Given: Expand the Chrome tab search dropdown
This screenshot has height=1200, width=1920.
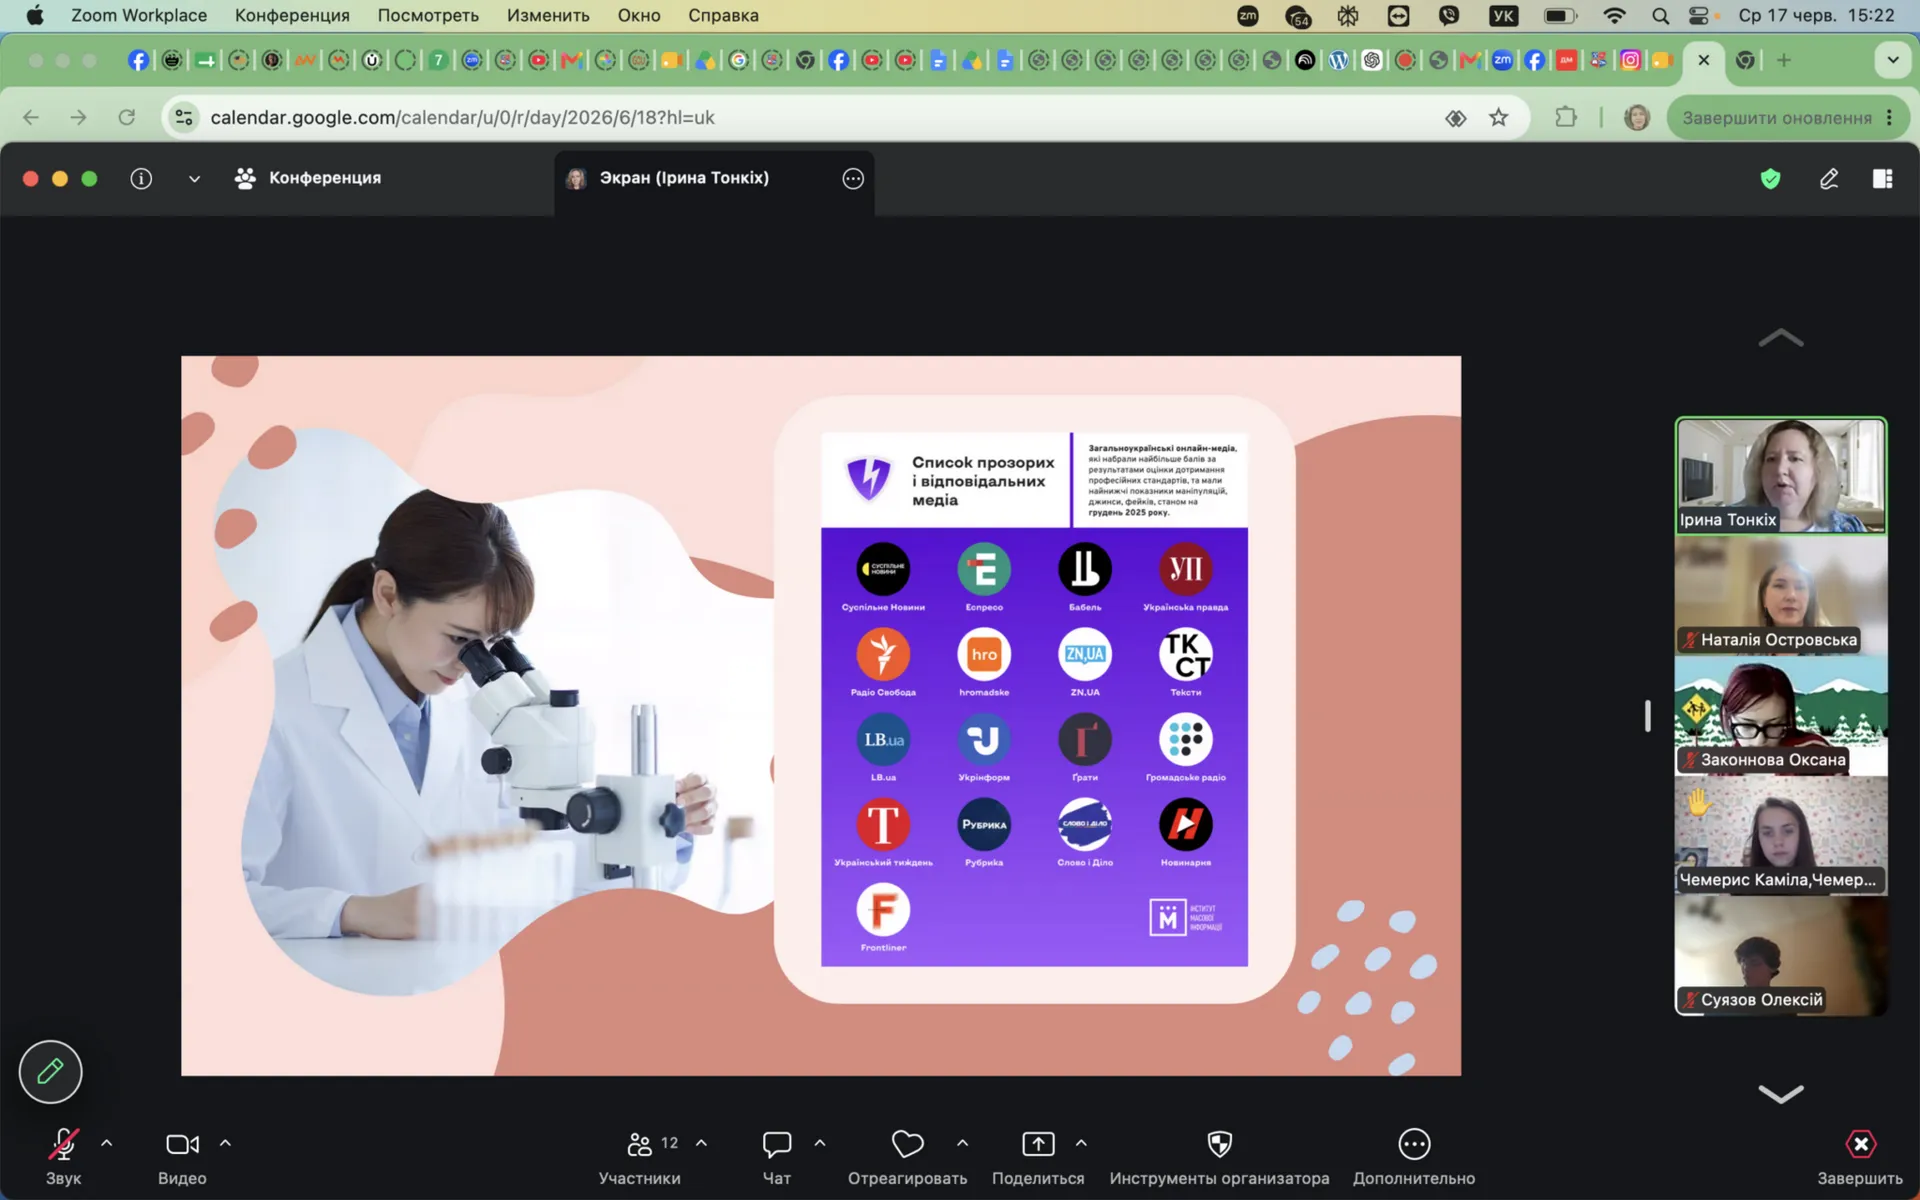Looking at the screenshot, I should [1893, 60].
